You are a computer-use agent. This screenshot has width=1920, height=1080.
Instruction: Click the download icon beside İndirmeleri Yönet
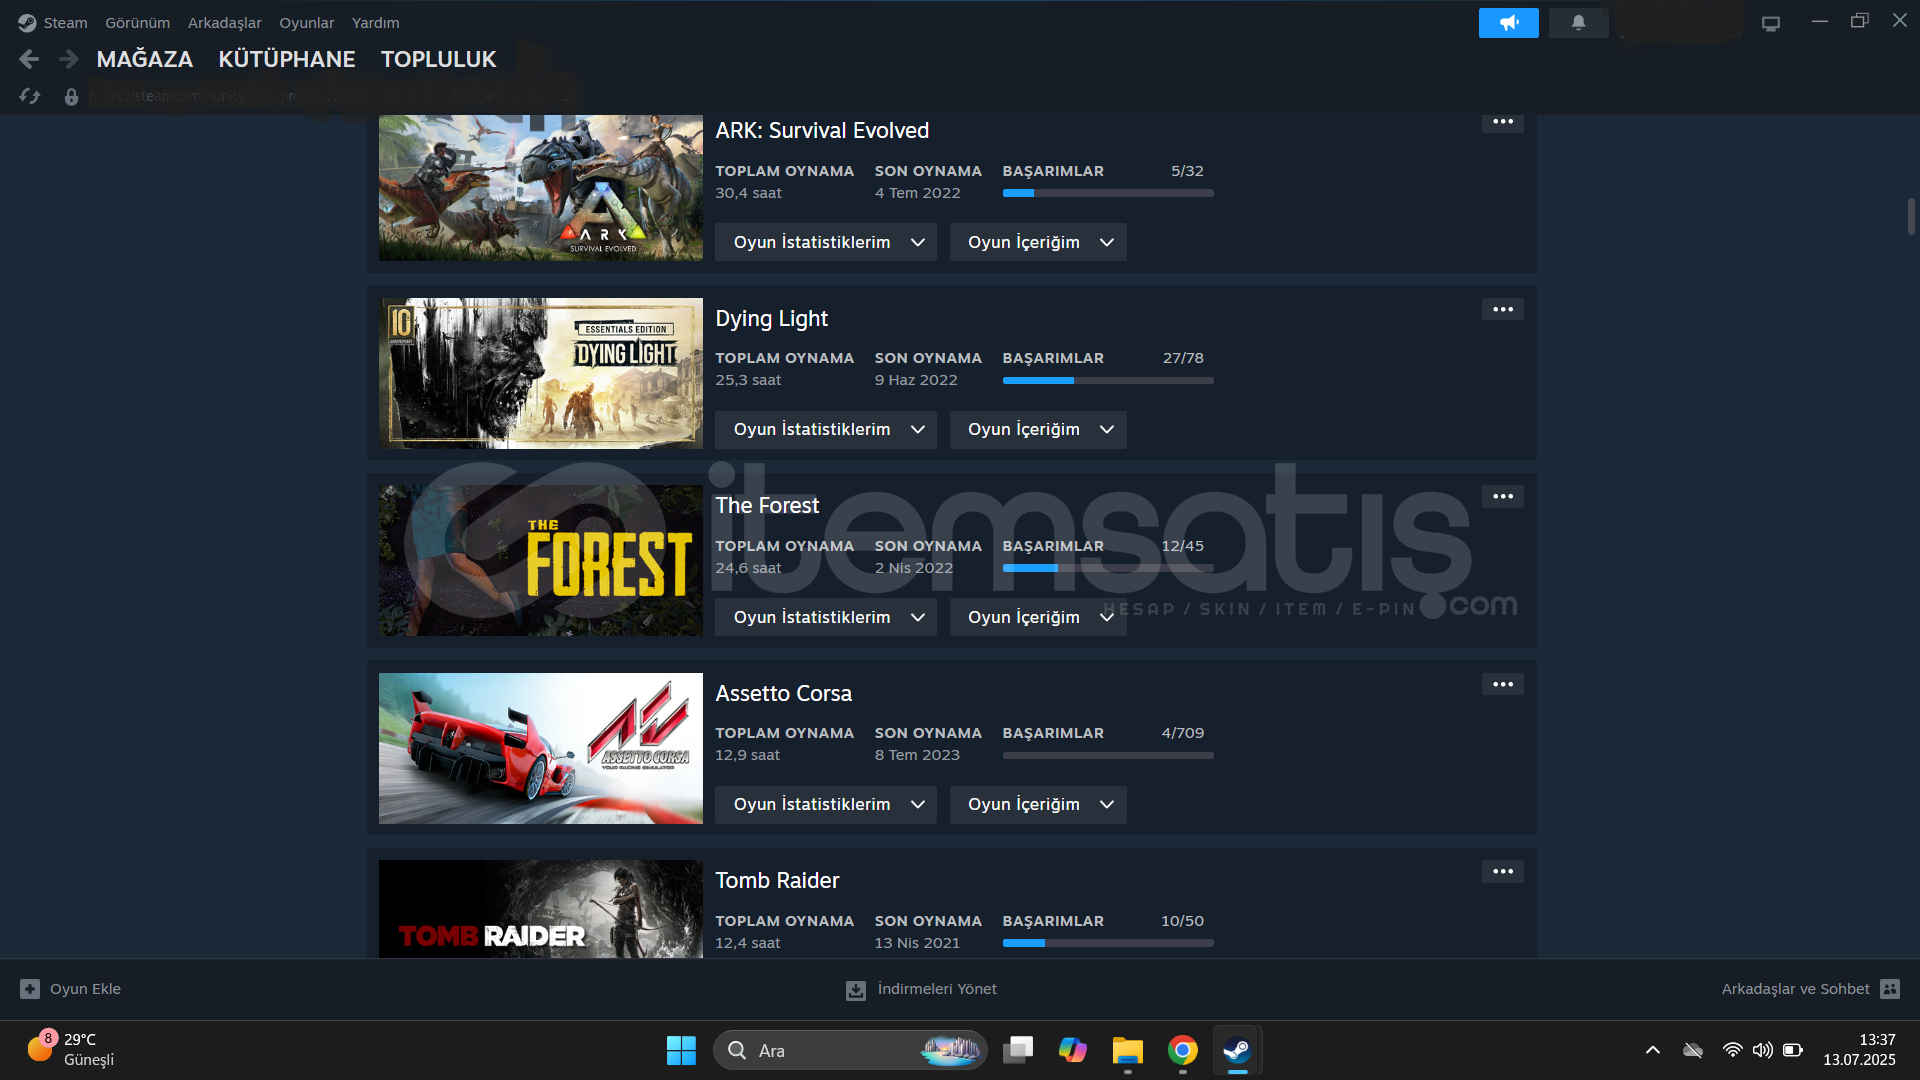(856, 990)
